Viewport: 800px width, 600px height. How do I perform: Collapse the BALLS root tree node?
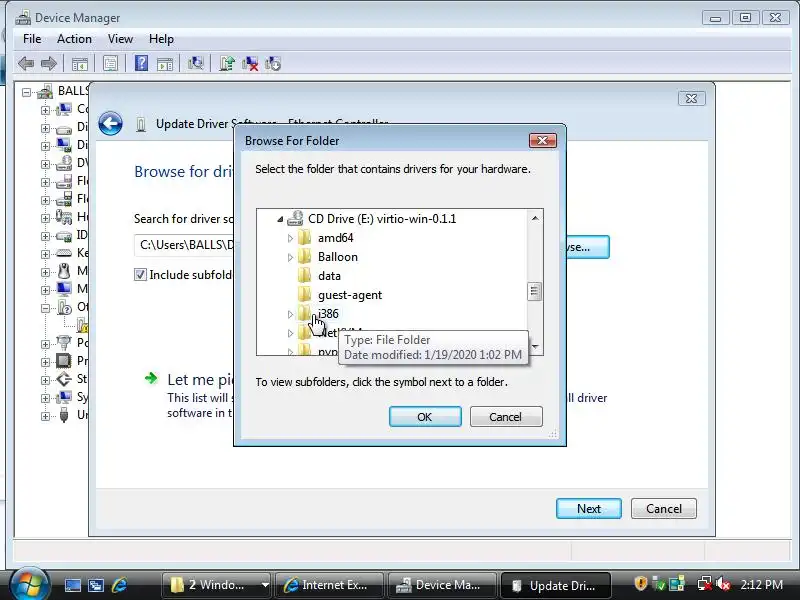pyautogui.click(x=27, y=93)
